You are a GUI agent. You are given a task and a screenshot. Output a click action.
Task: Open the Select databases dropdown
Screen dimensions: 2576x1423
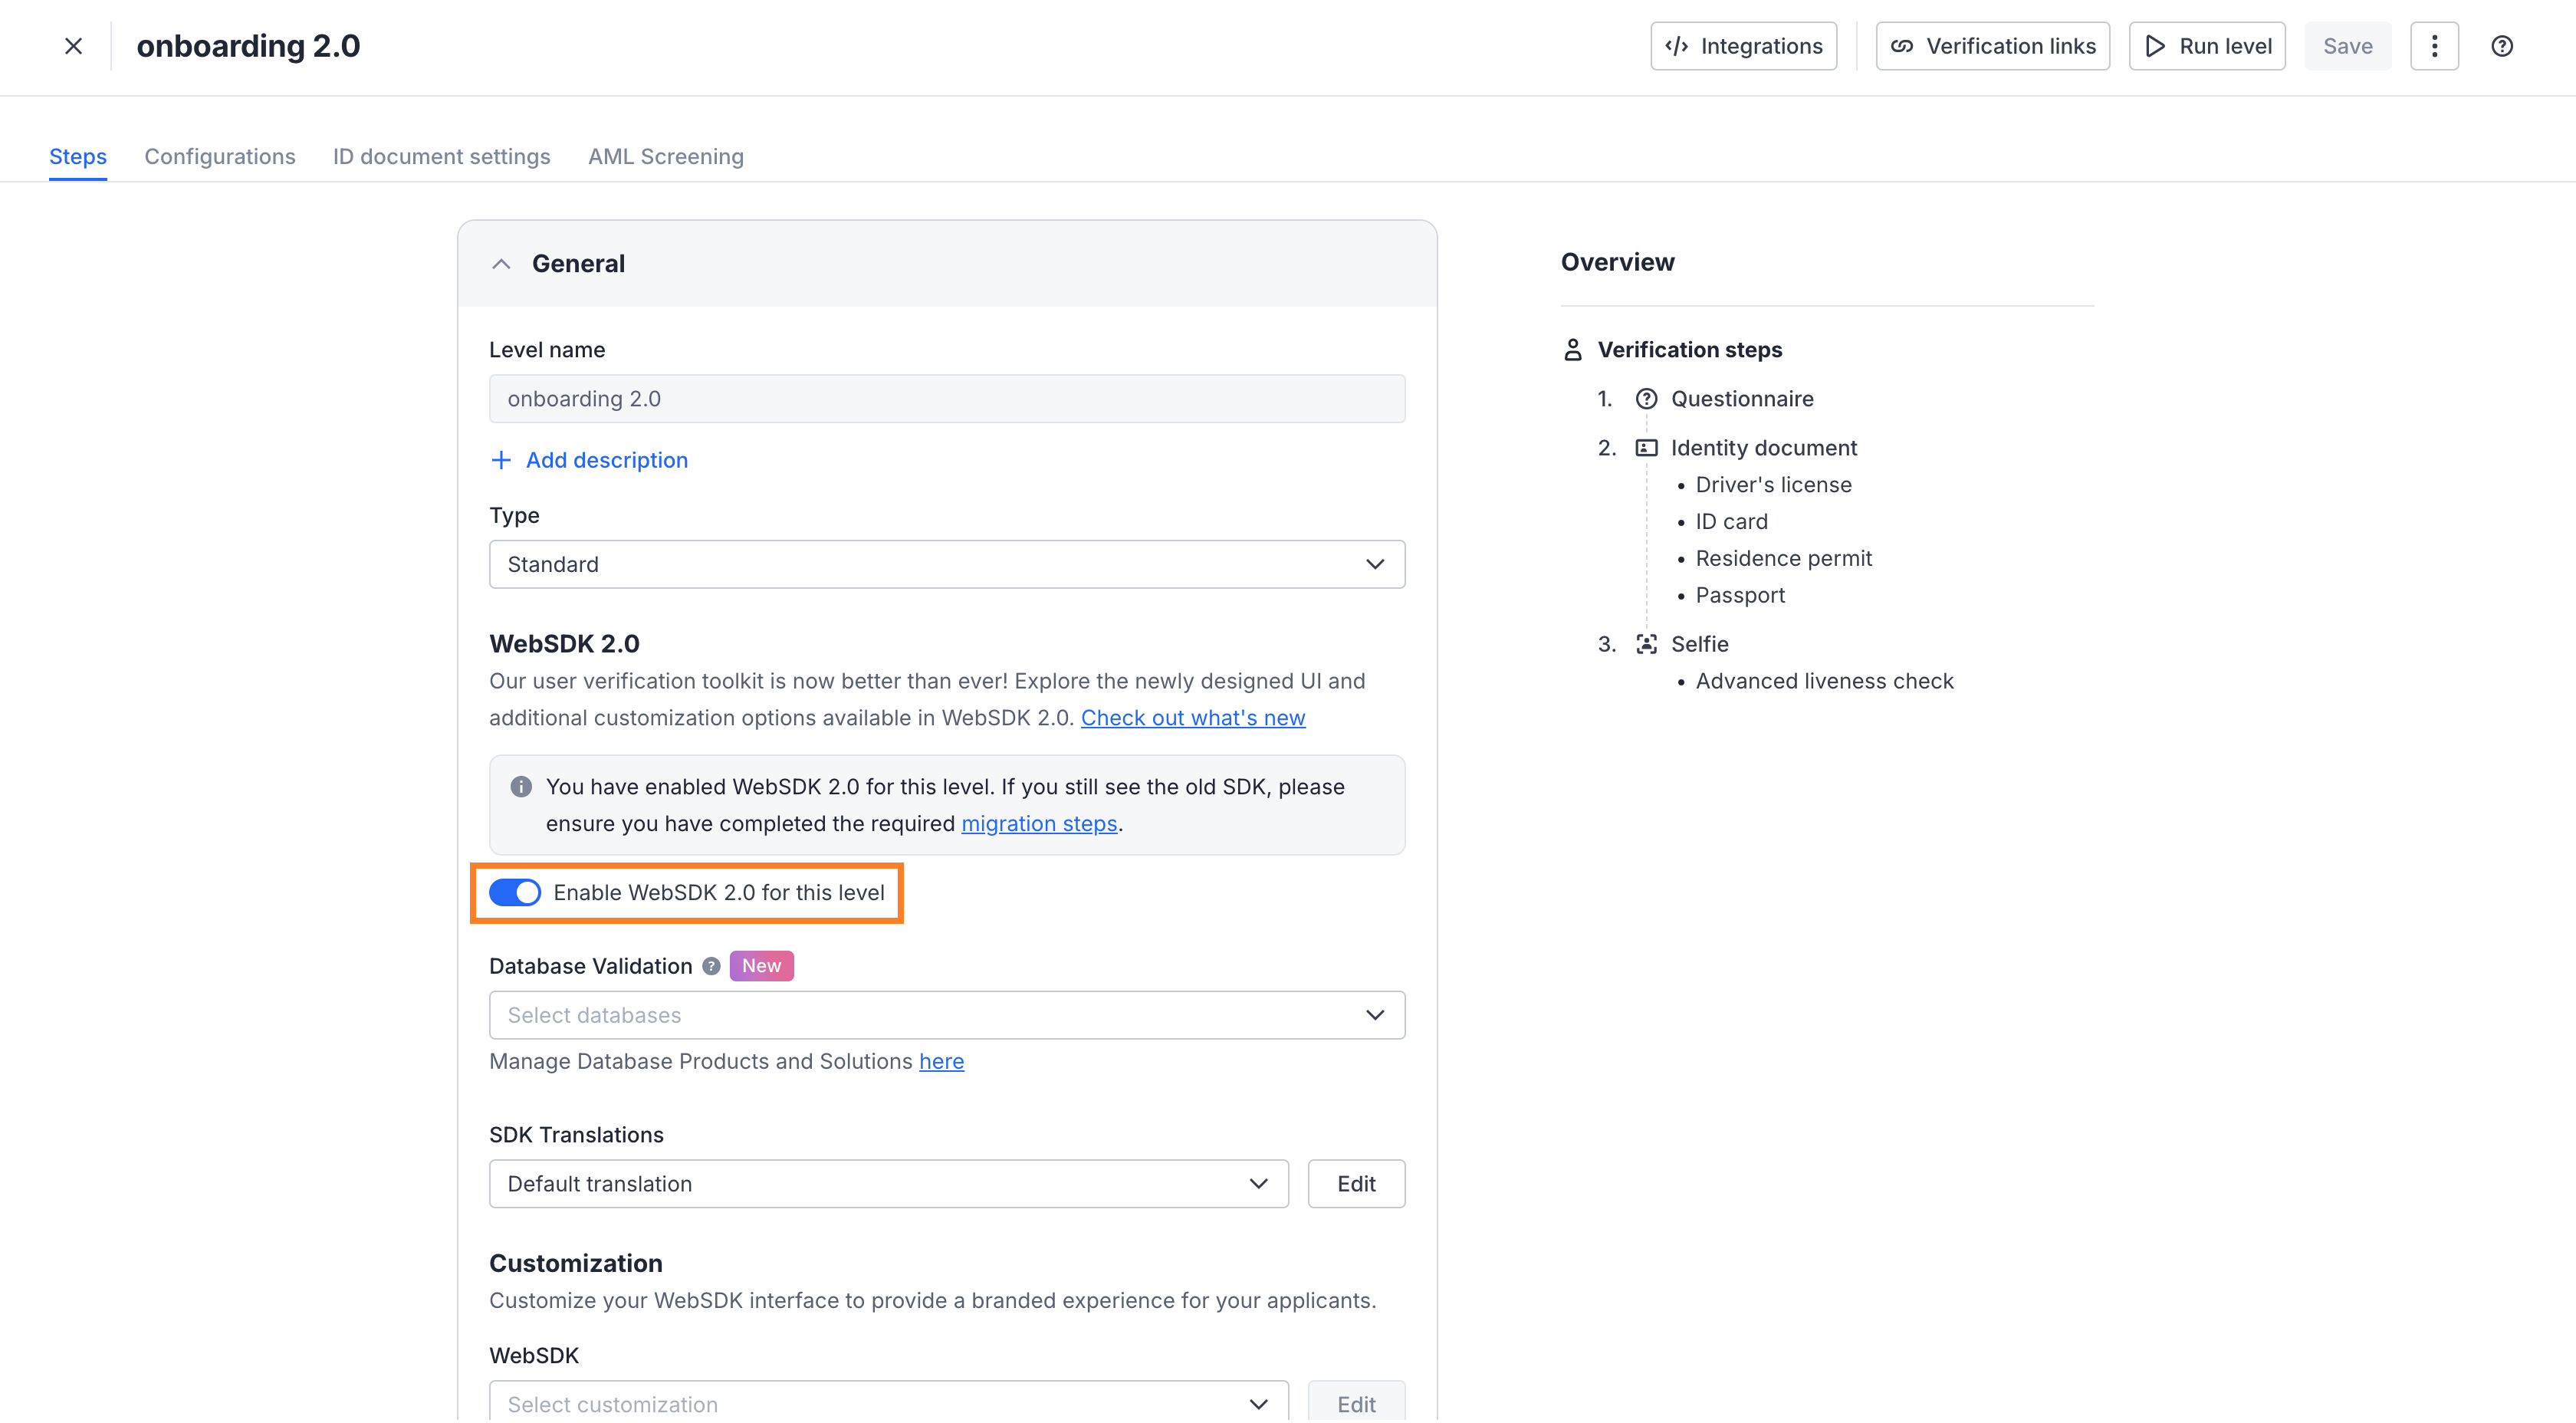[946, 1015]
